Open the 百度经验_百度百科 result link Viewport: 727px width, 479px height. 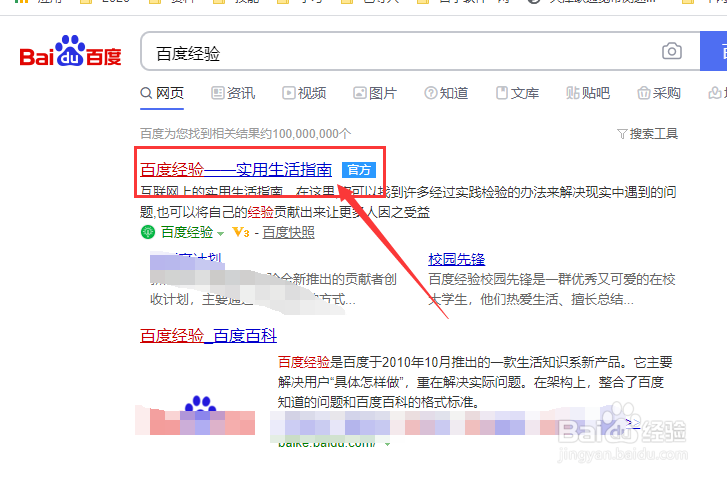coord(208,335)
